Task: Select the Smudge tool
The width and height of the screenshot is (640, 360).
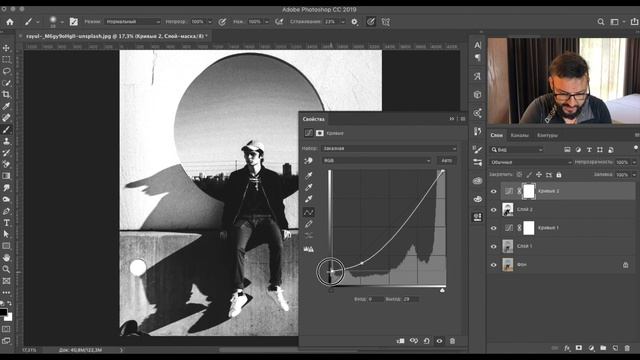Action: click(x=6, y=188)
